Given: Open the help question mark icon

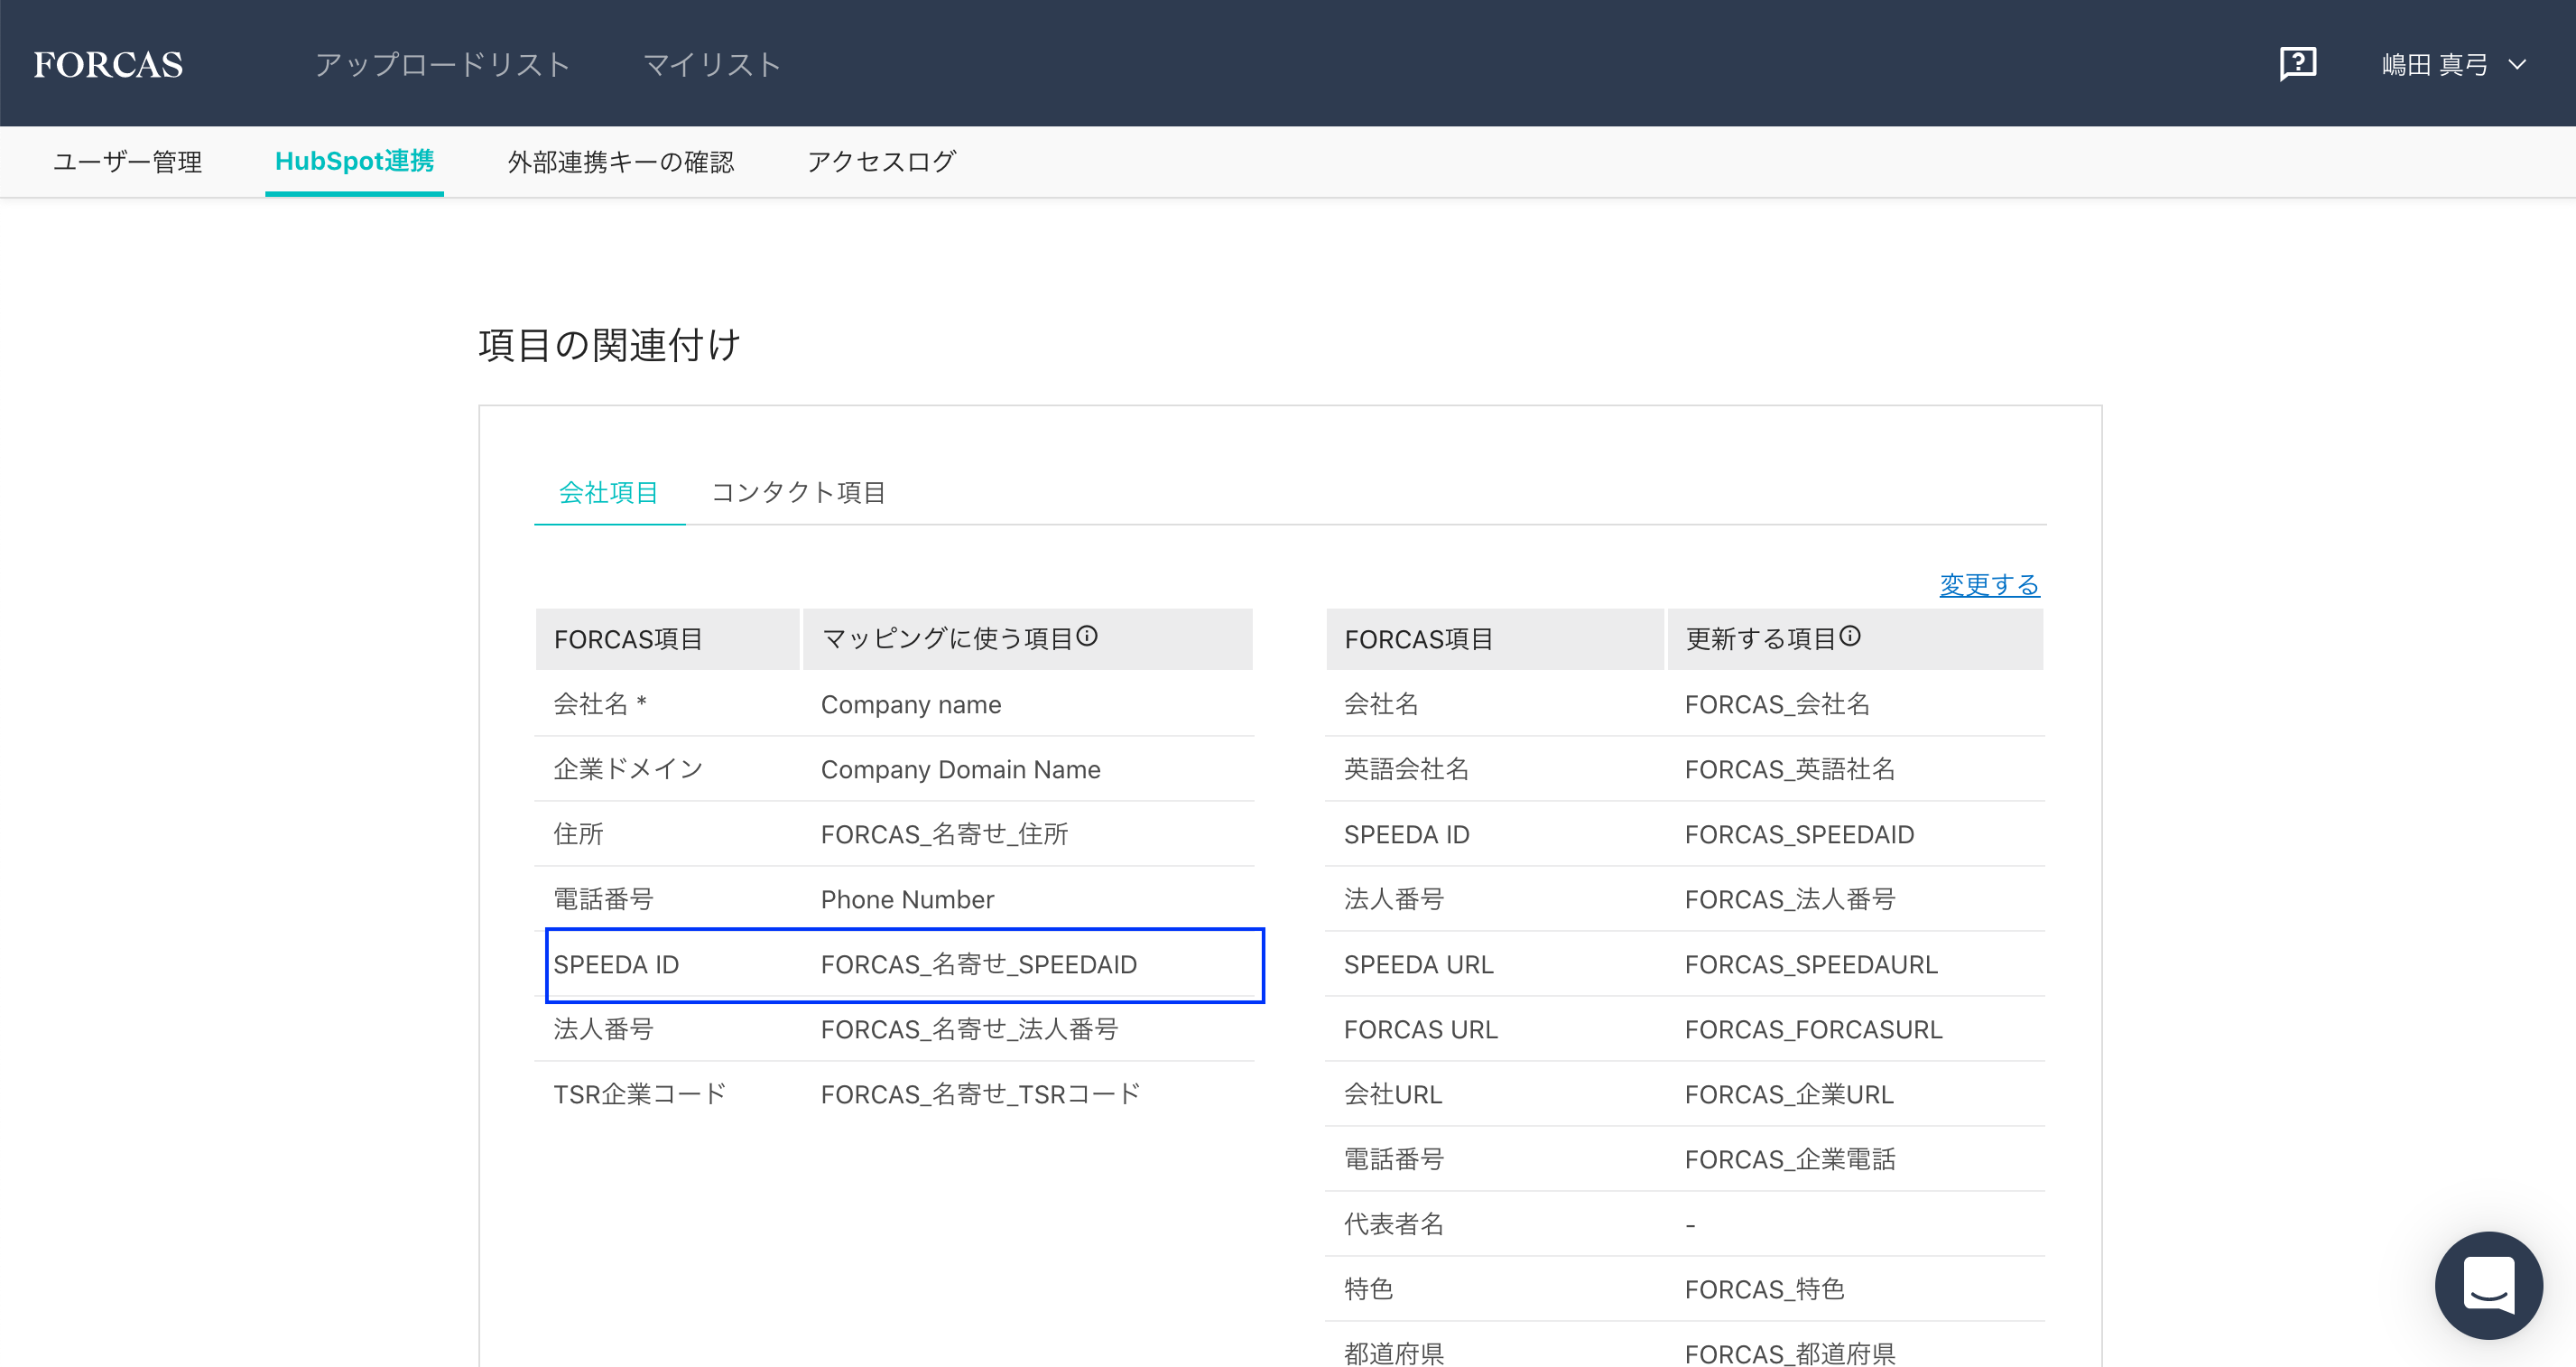Looking at the screenshot, I should click(x=2297, y=64).
